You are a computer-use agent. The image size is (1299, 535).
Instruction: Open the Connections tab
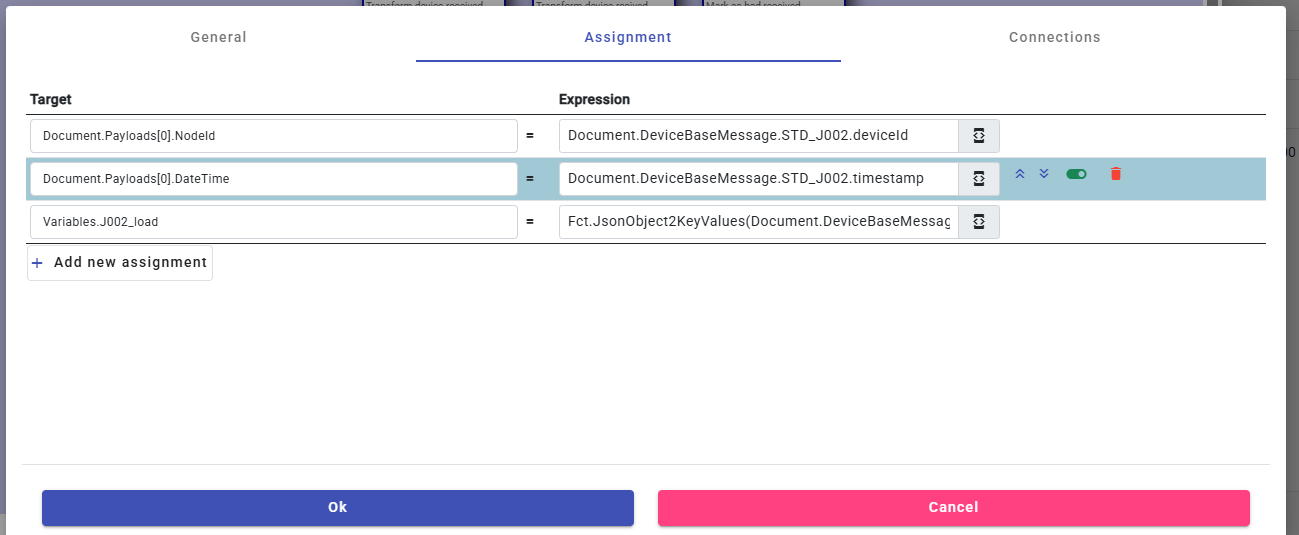(x=1054, y=37)
